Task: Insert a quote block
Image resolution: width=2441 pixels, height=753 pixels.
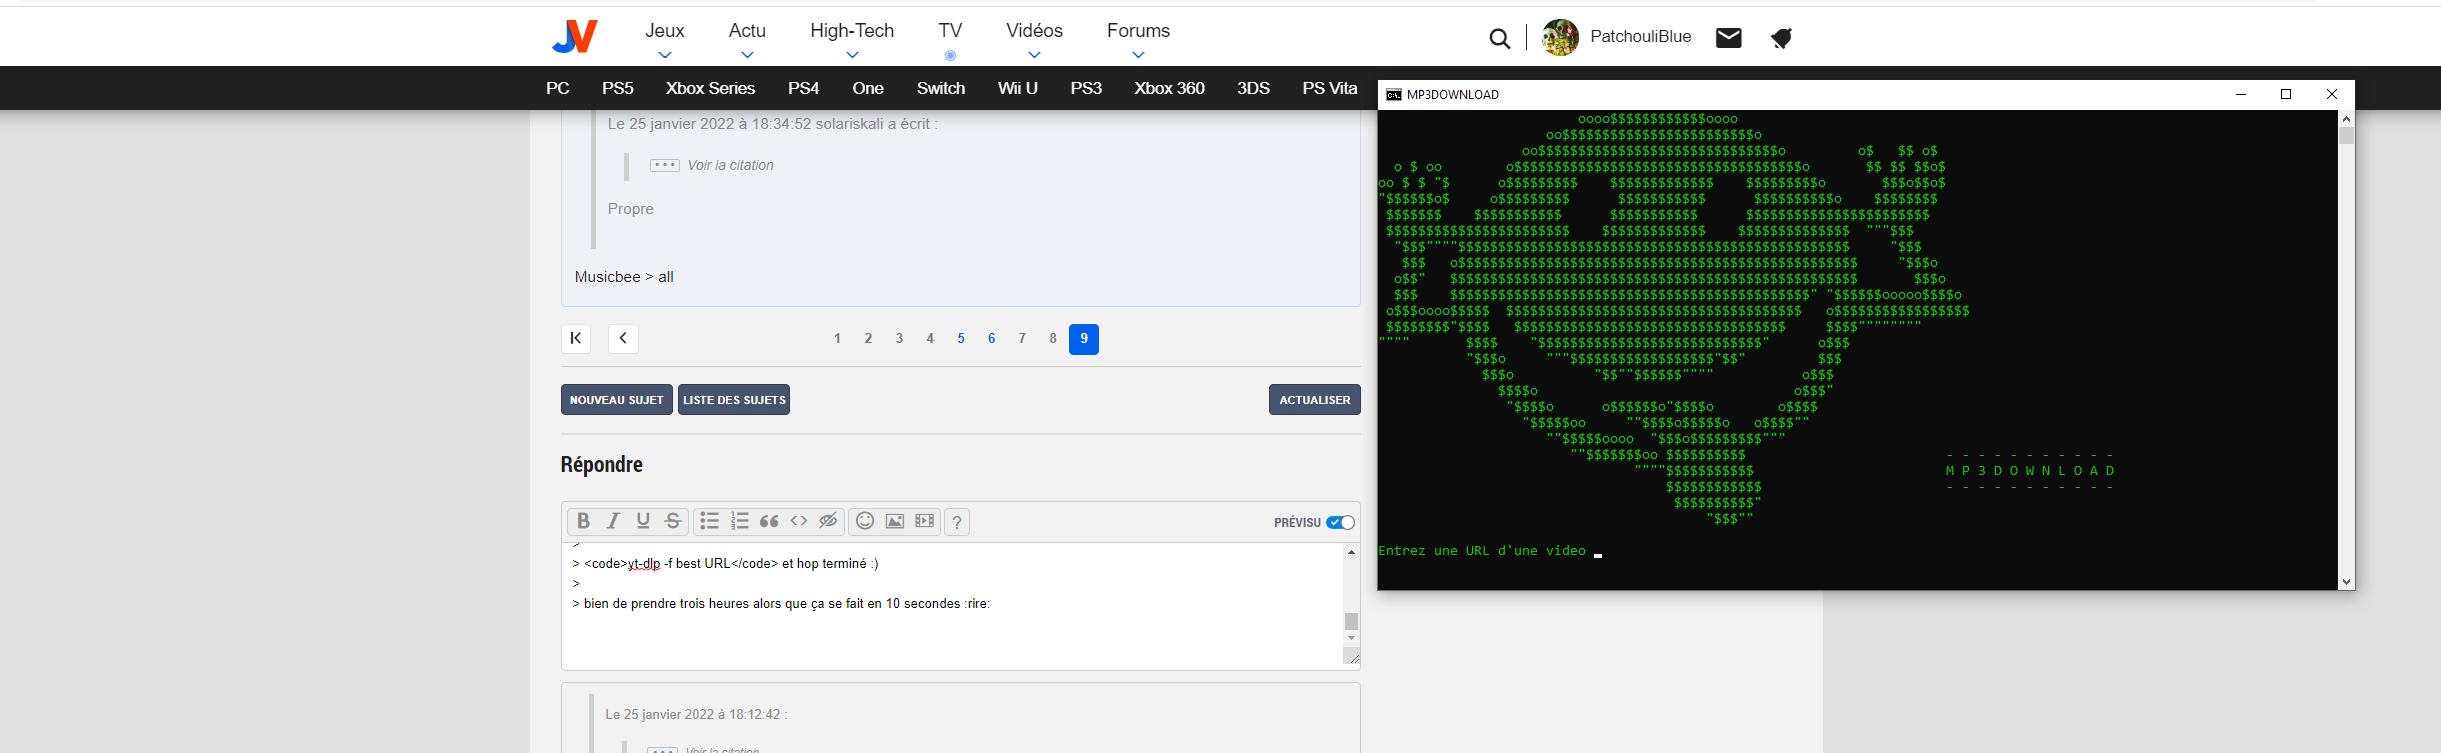Action: coord(769,521)
